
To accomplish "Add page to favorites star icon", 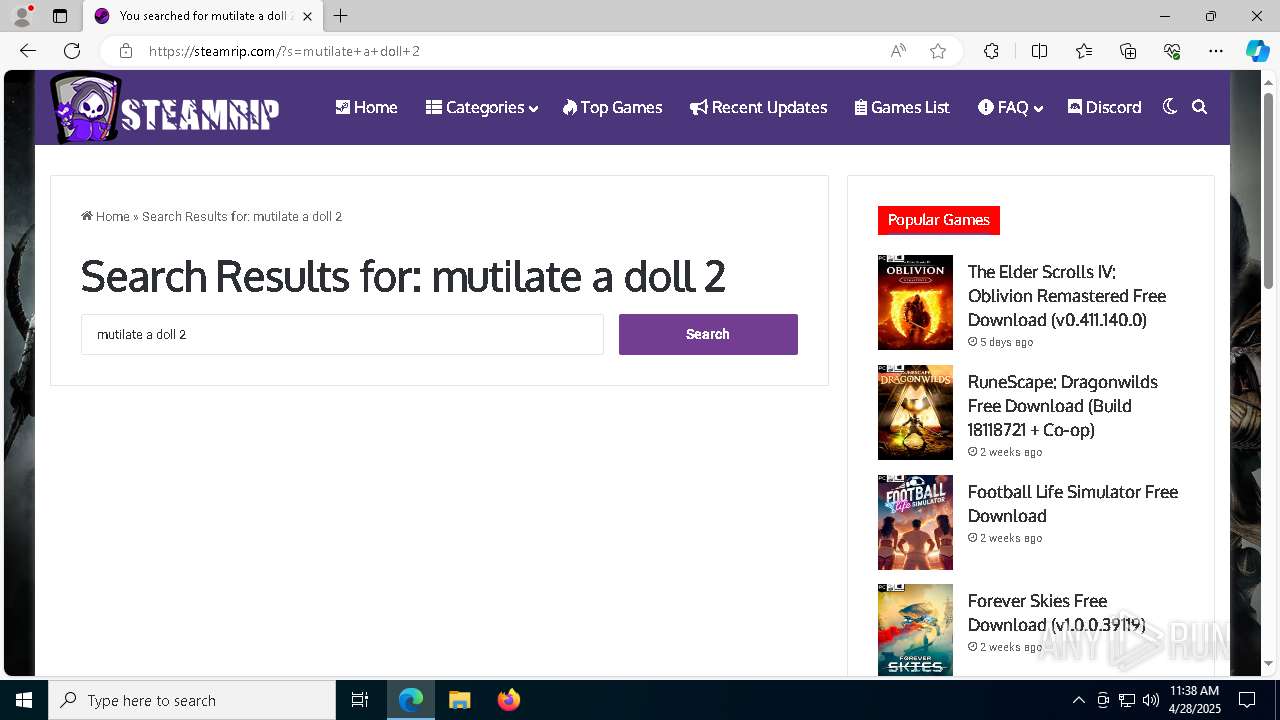I will point(938,51).
